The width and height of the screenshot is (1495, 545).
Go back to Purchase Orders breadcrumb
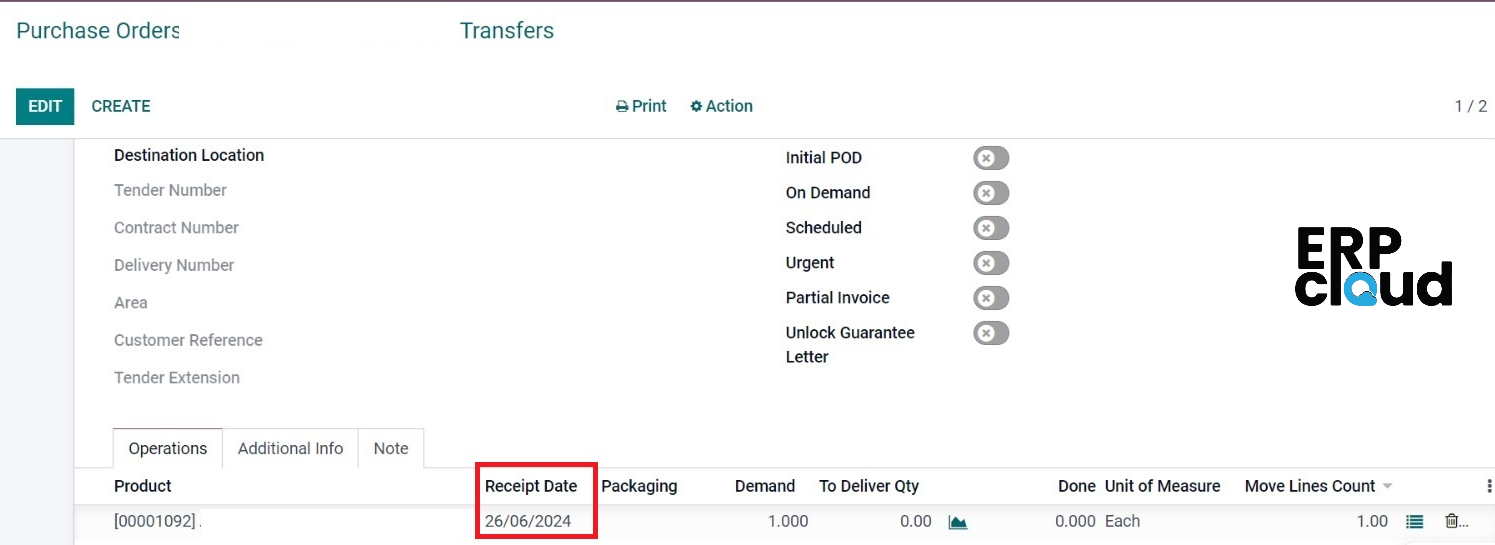[x=98, y=31]
